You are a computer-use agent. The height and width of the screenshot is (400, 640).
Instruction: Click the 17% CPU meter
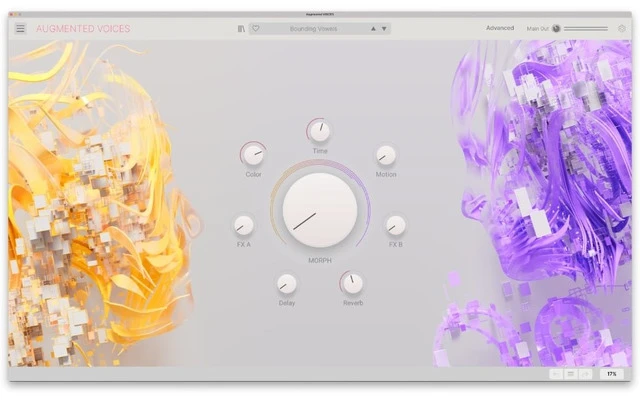tap(611, 374)
